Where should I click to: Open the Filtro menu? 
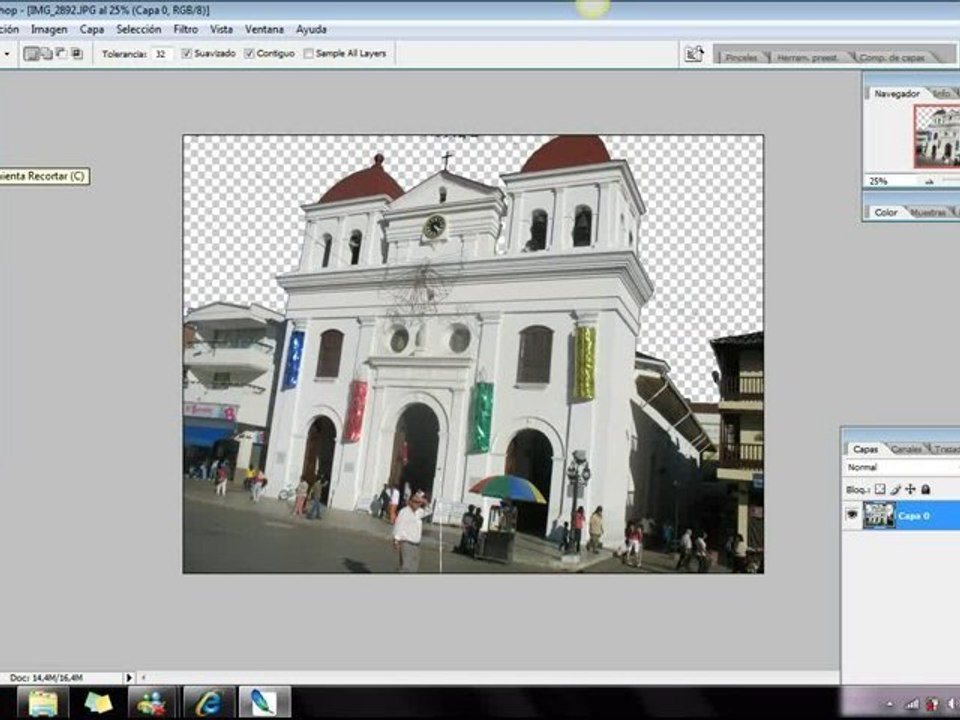click(x=186, y=29)
